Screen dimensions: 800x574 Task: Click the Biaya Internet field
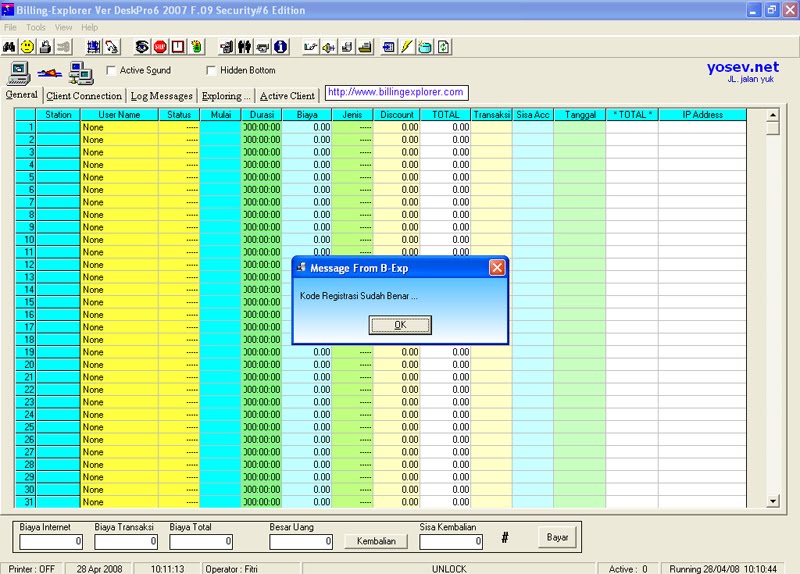click(x=51, y=541)
